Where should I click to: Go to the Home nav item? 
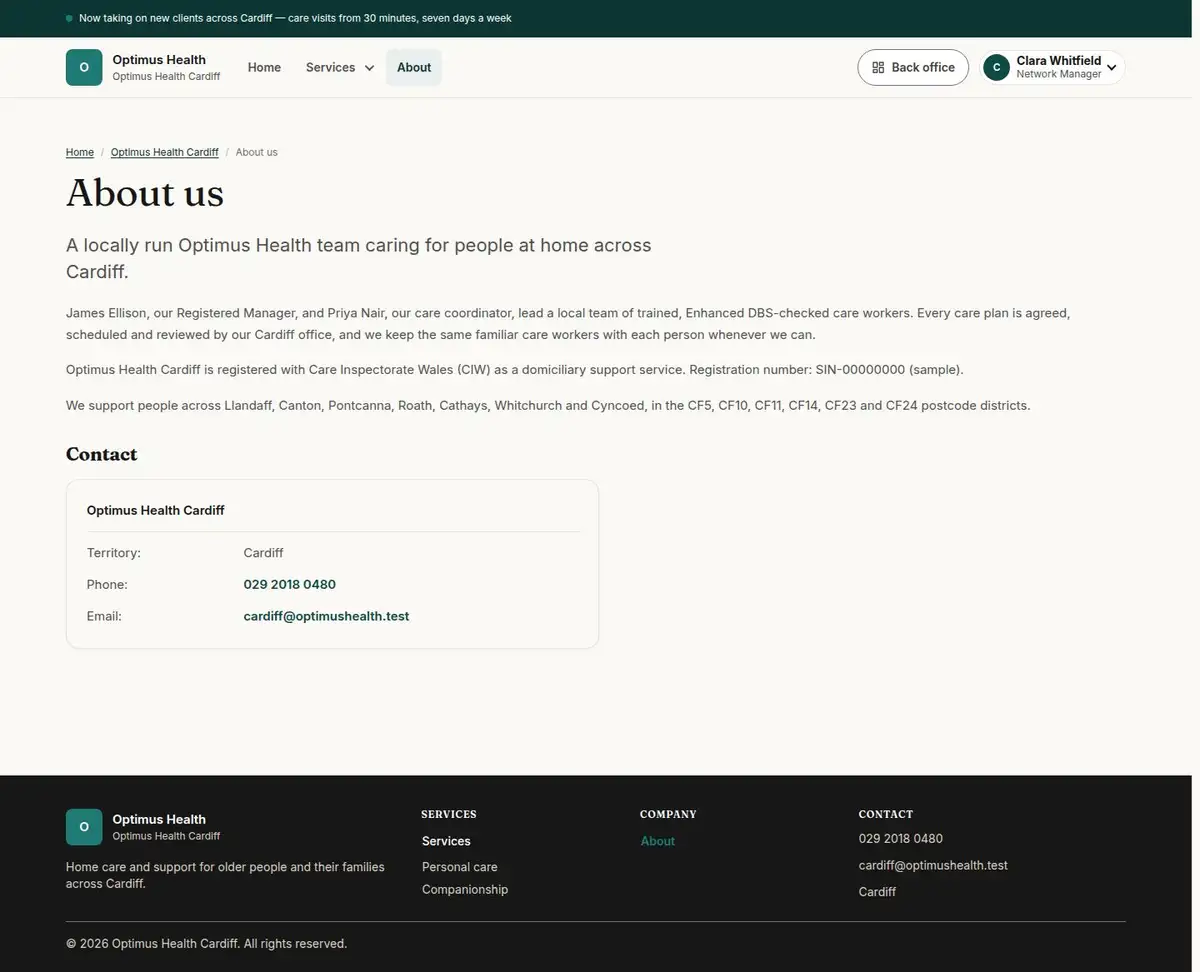click(x=264, y=67)
